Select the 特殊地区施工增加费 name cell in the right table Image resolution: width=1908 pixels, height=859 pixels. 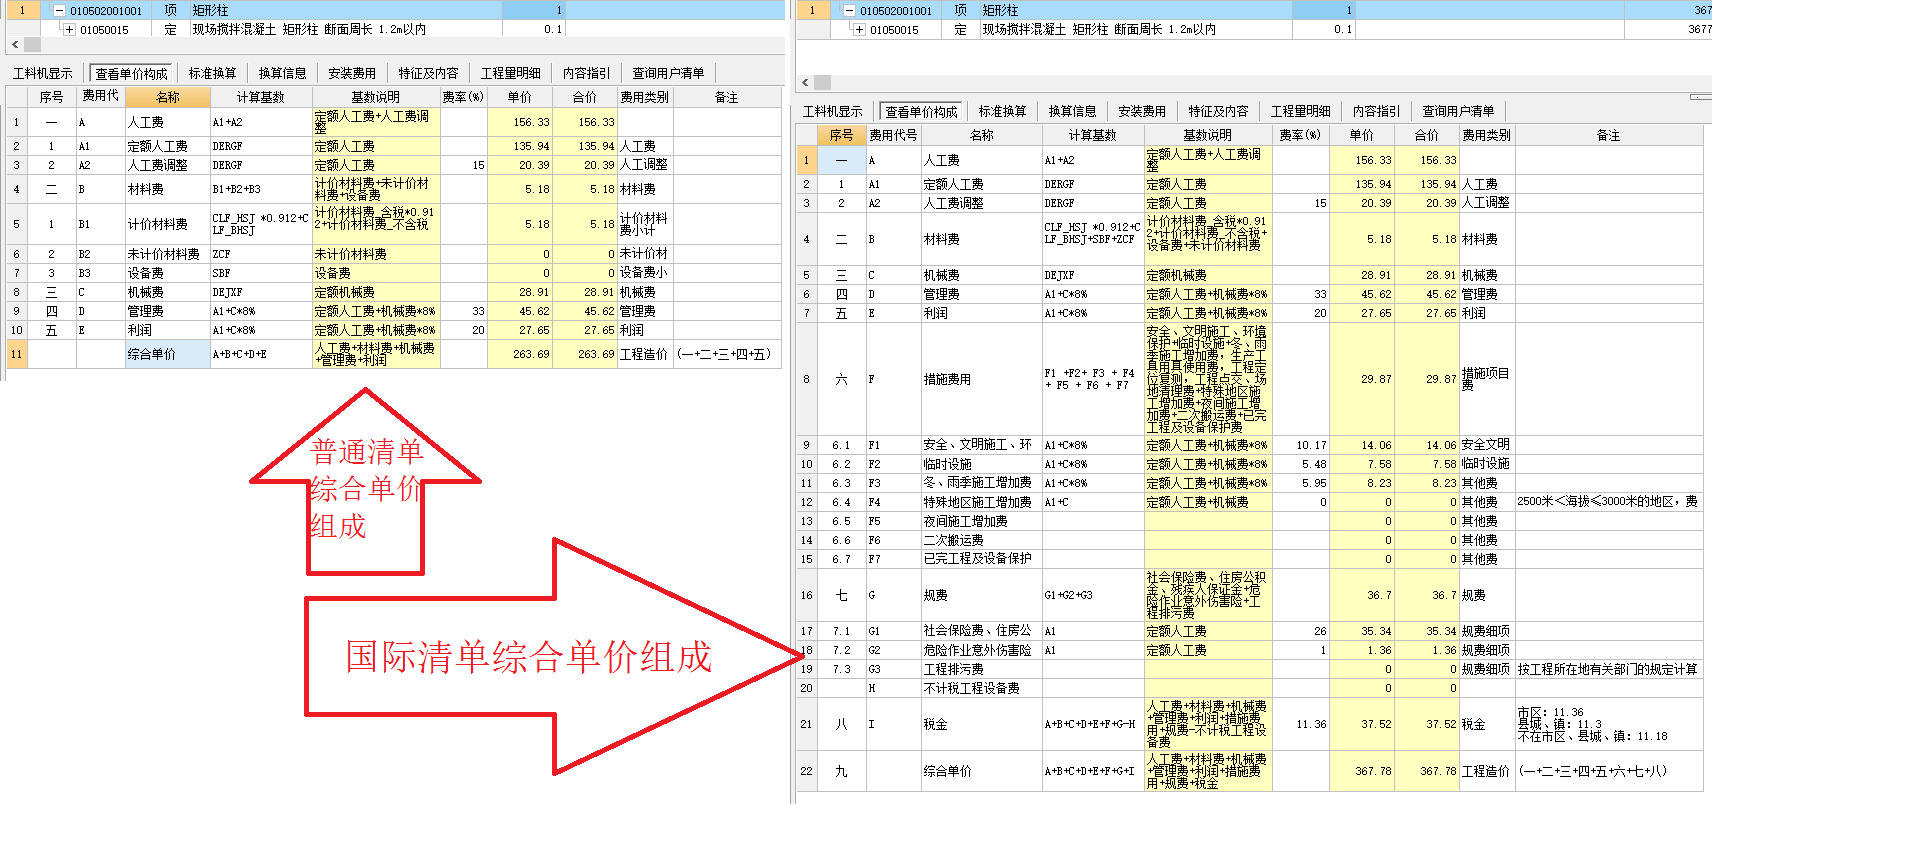pos(981,502)
